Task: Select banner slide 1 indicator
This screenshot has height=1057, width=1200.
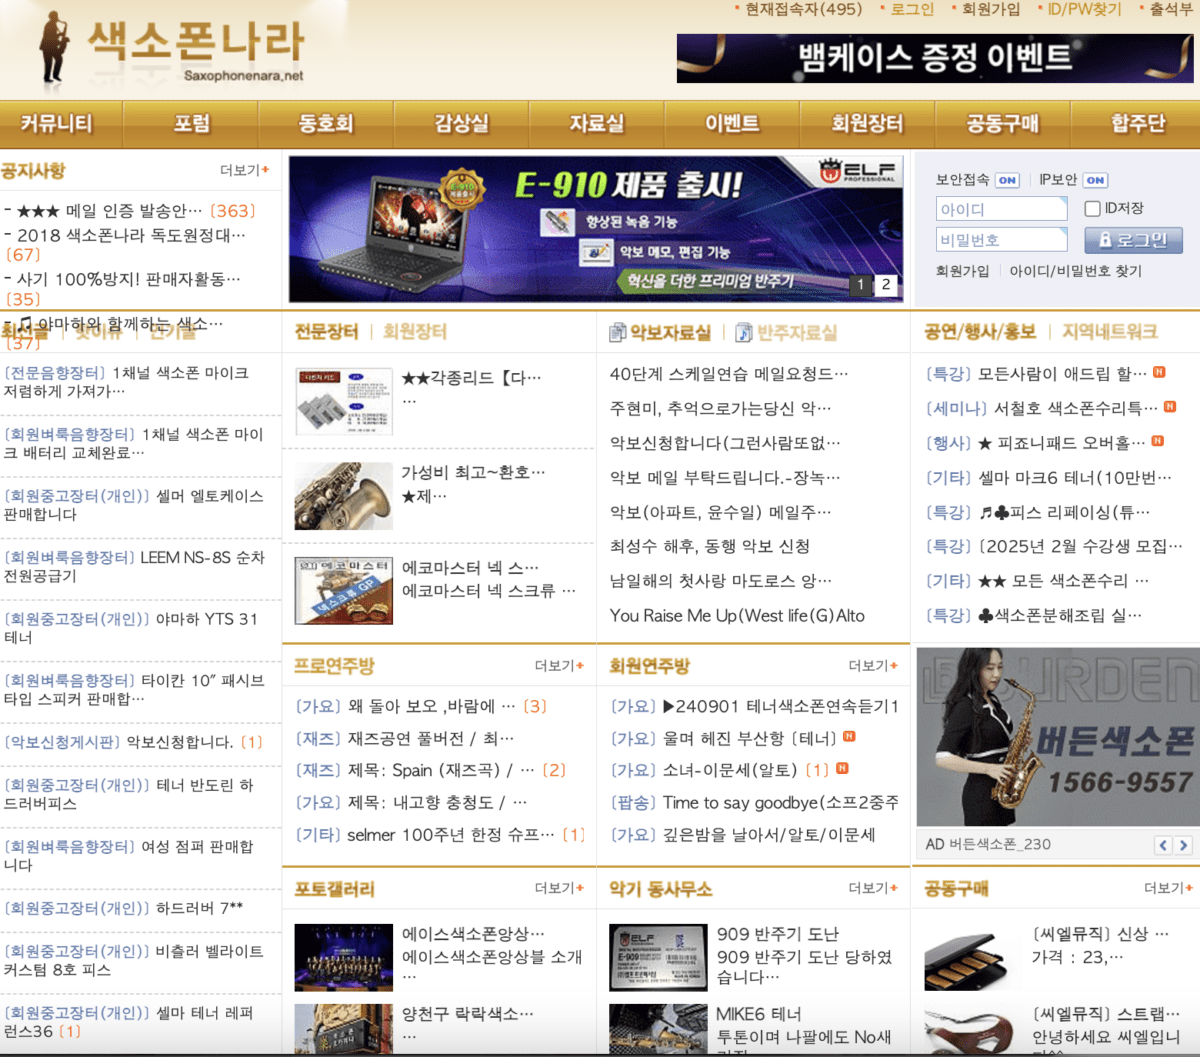Action: coord(860,285)
